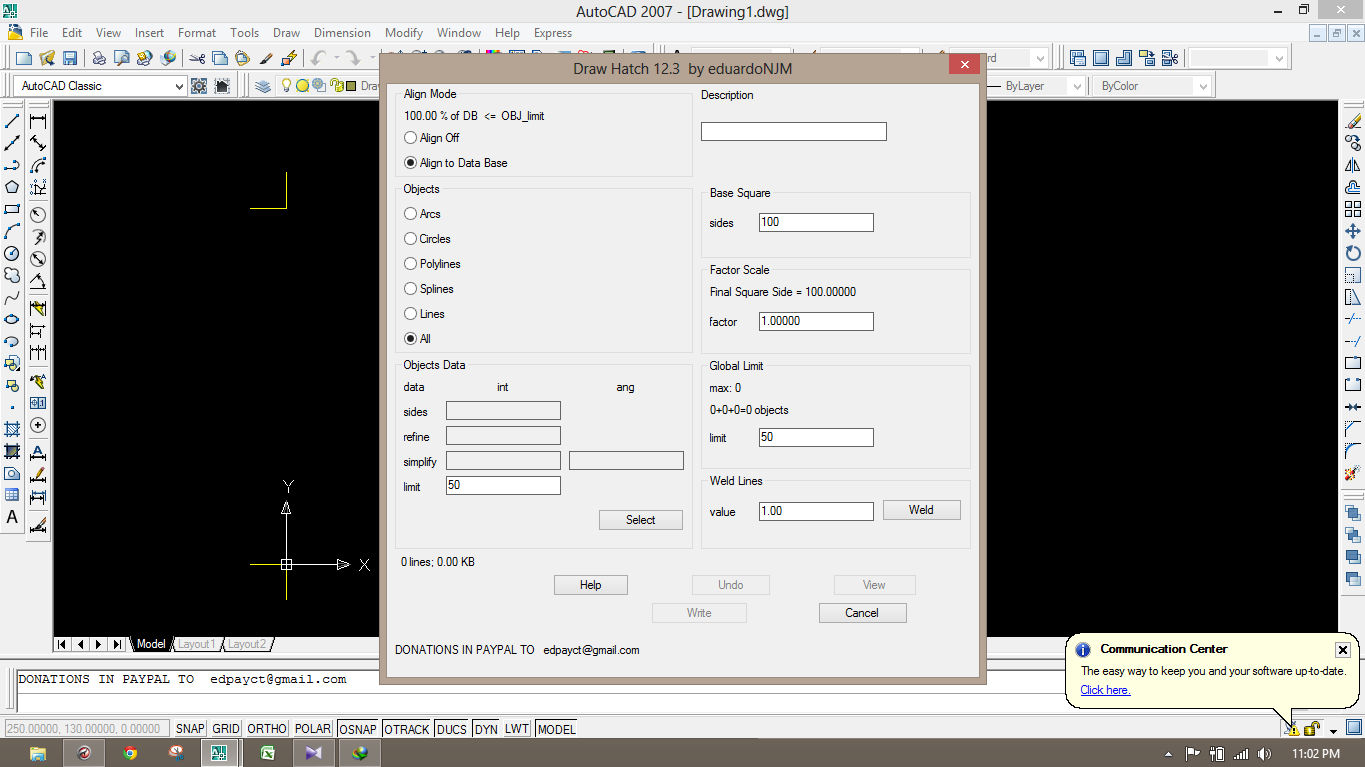Expand the dimension style dropdown
Screen dimensions: 1365x767
pyautogui.click(x=1038, y=57)
